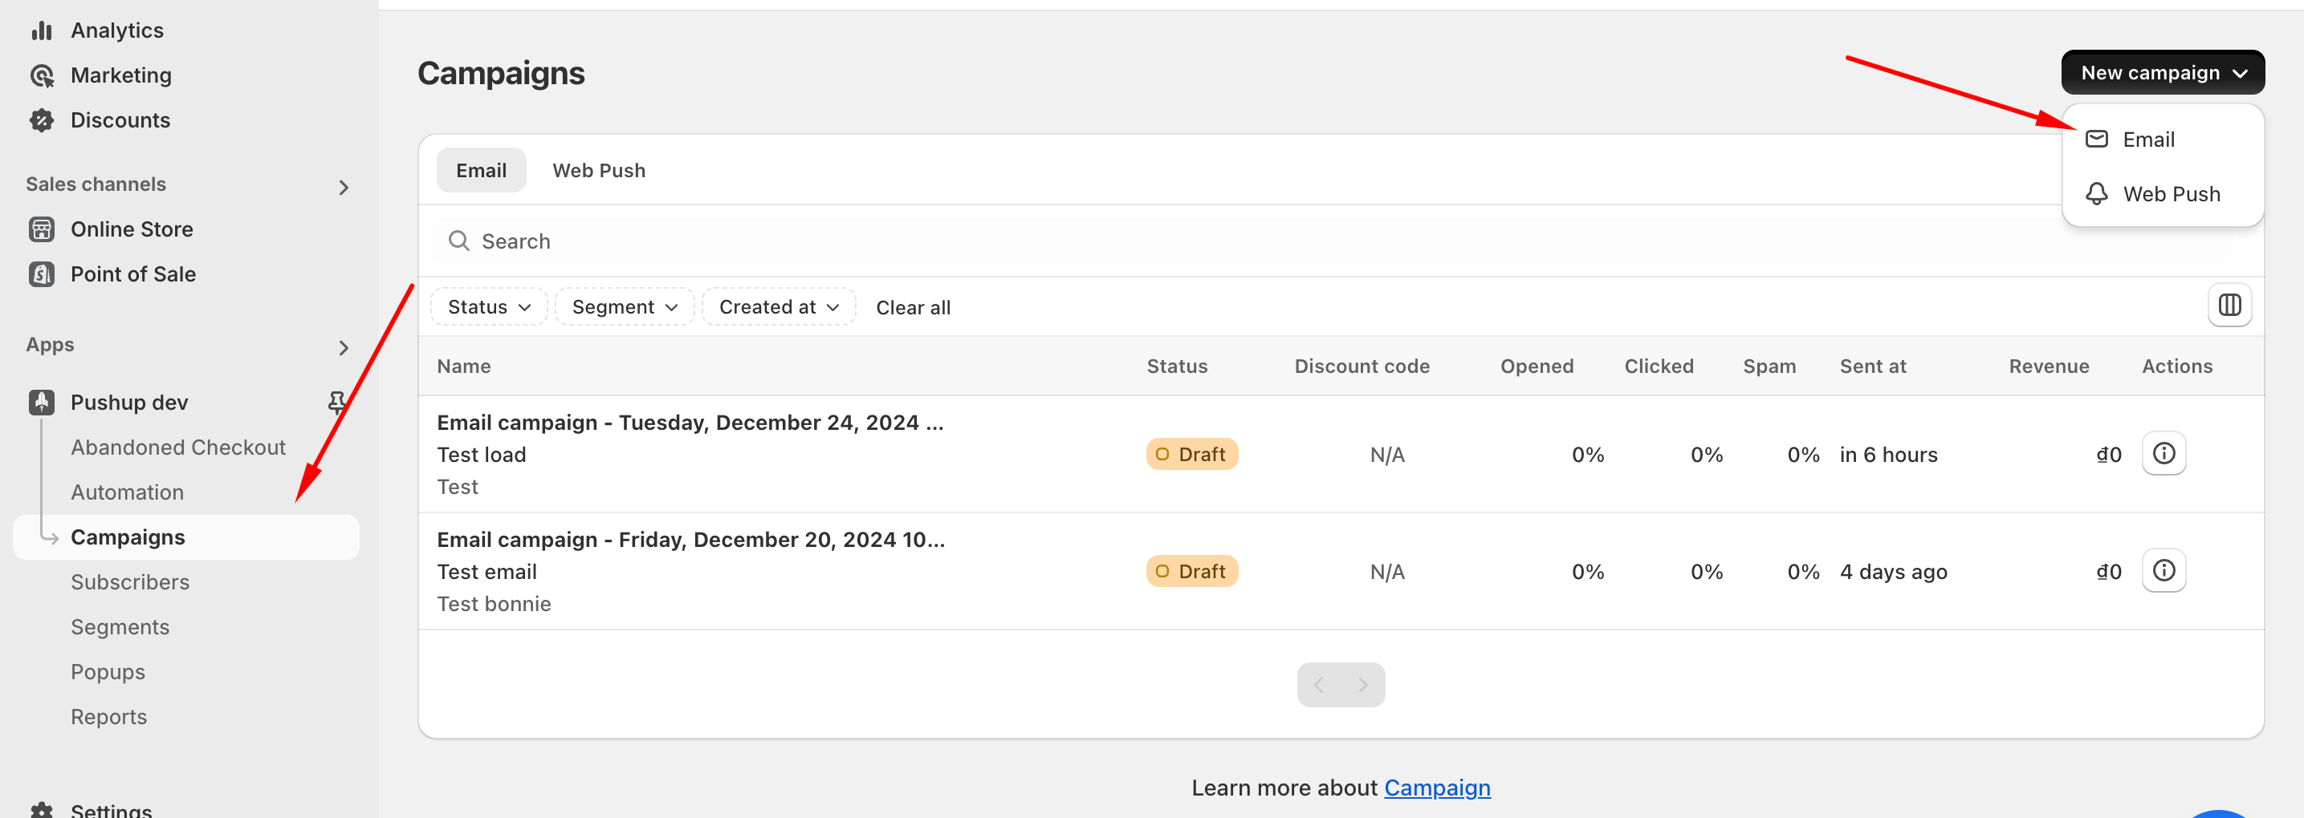Click the Discounts badge icon
The width and height of the screenshot is (2304, 818).
(x=41, y=120)
